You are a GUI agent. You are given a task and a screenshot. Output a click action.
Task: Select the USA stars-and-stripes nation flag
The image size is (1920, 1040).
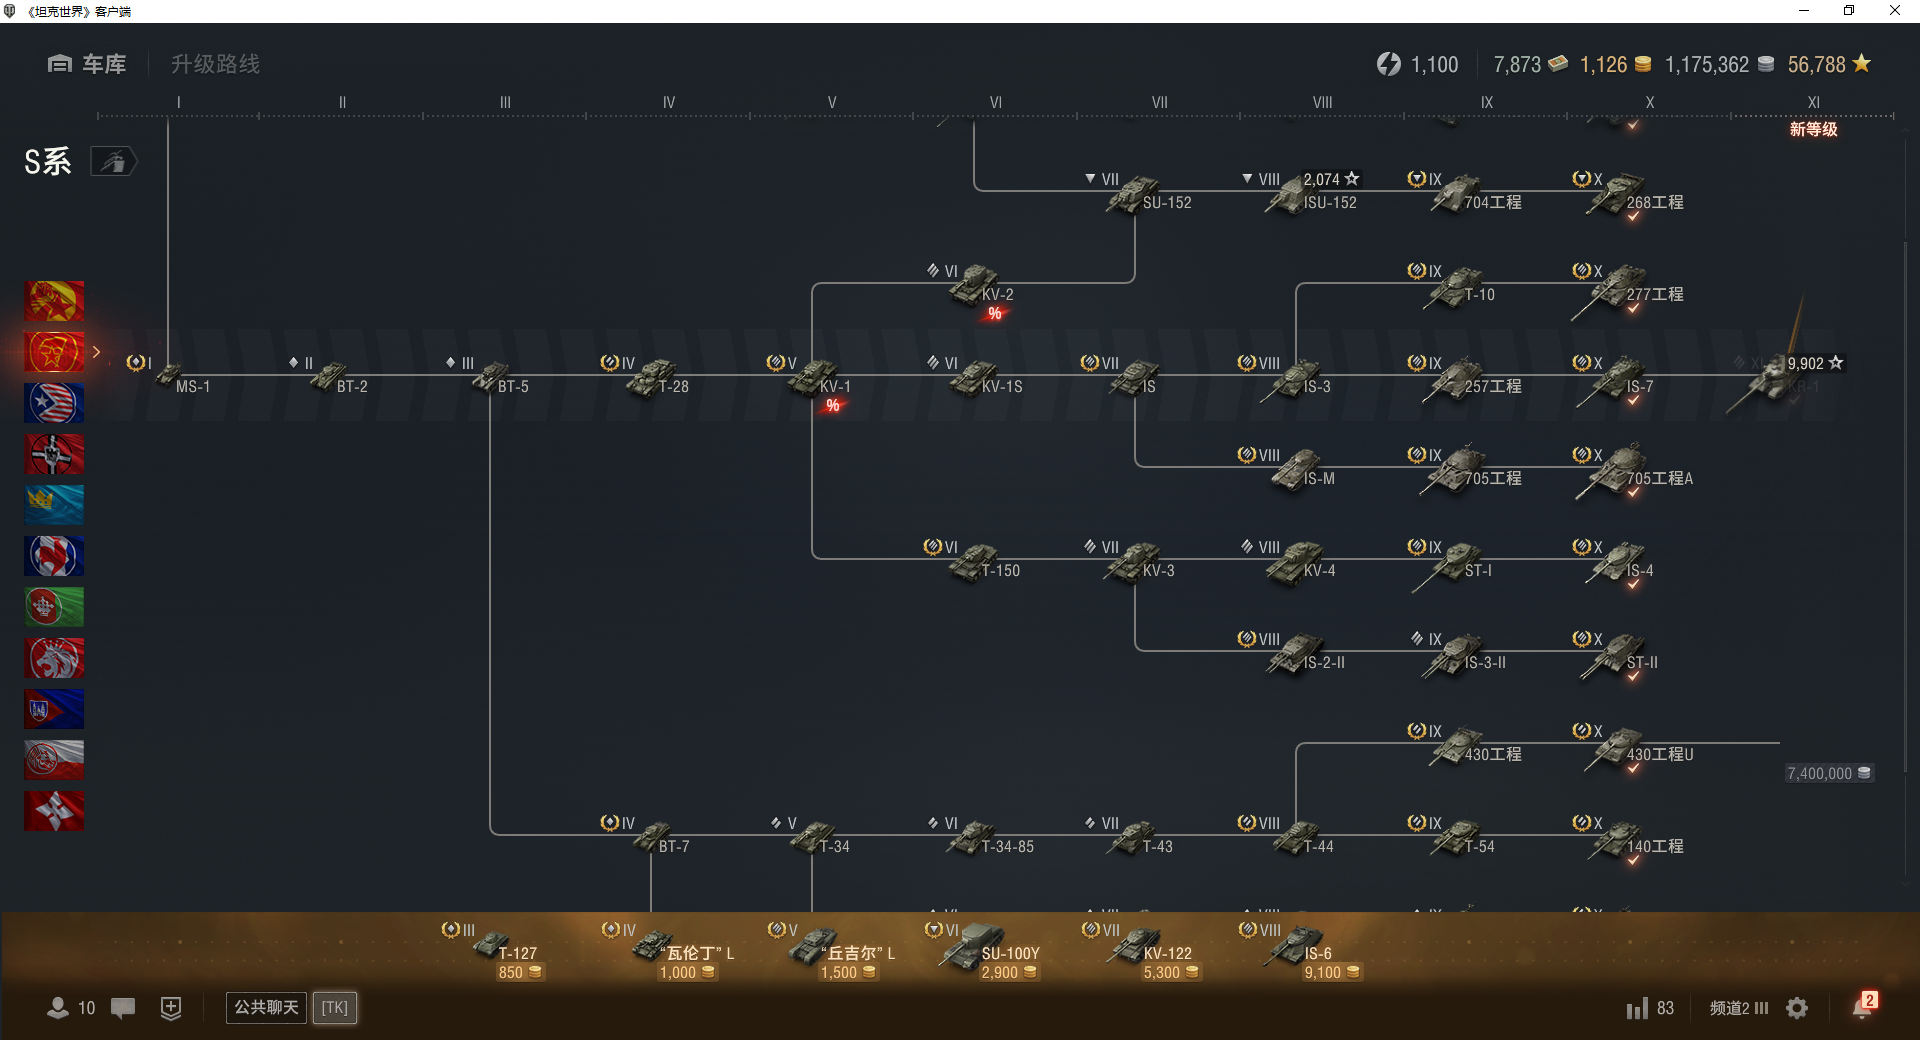click(54, 403)
